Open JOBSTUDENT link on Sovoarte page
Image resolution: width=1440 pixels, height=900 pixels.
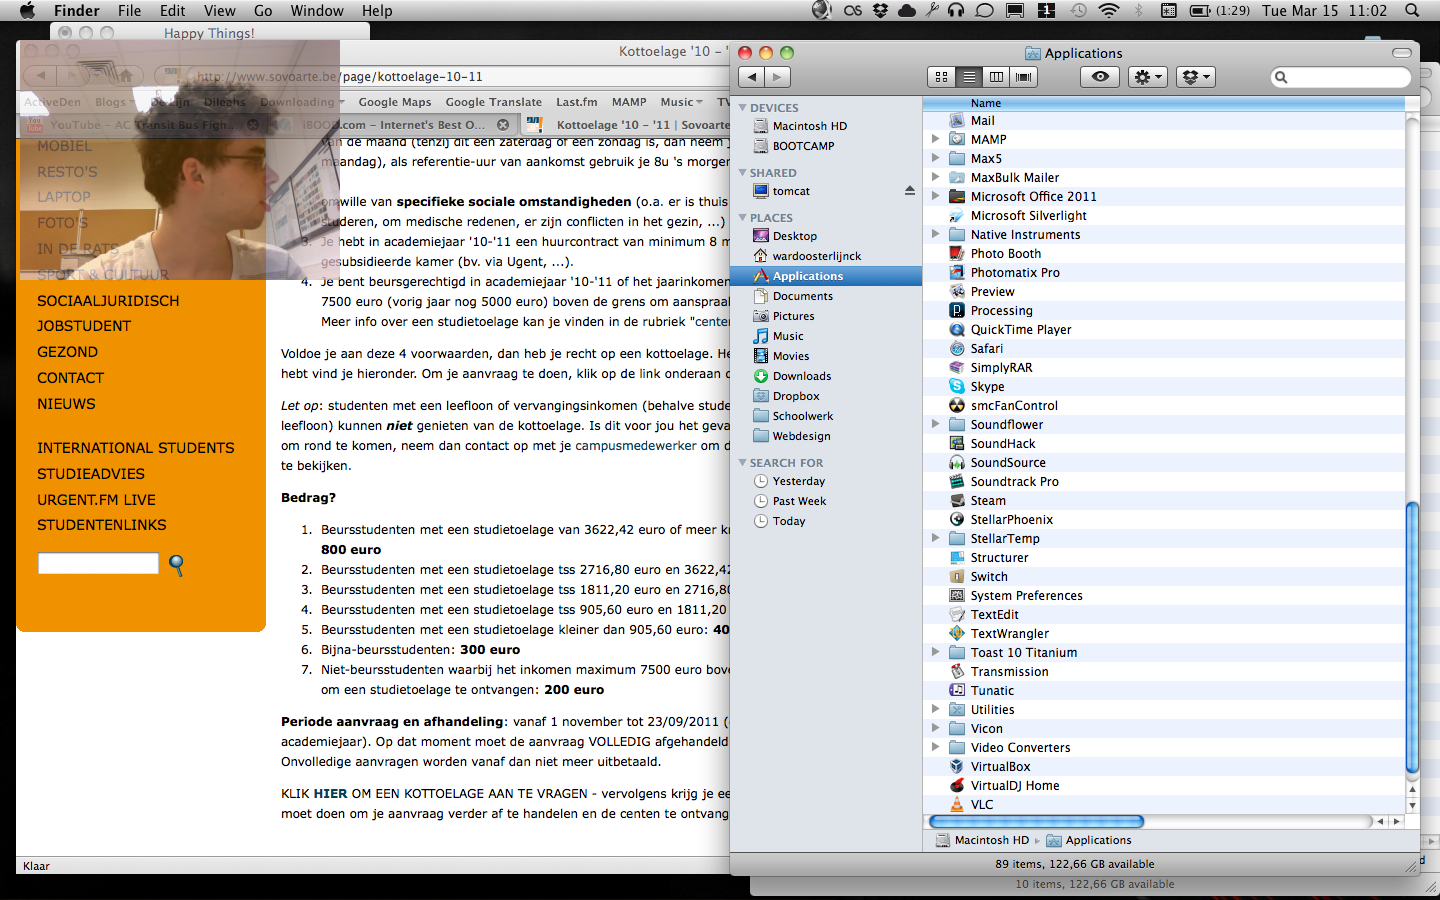click(84, 326)
